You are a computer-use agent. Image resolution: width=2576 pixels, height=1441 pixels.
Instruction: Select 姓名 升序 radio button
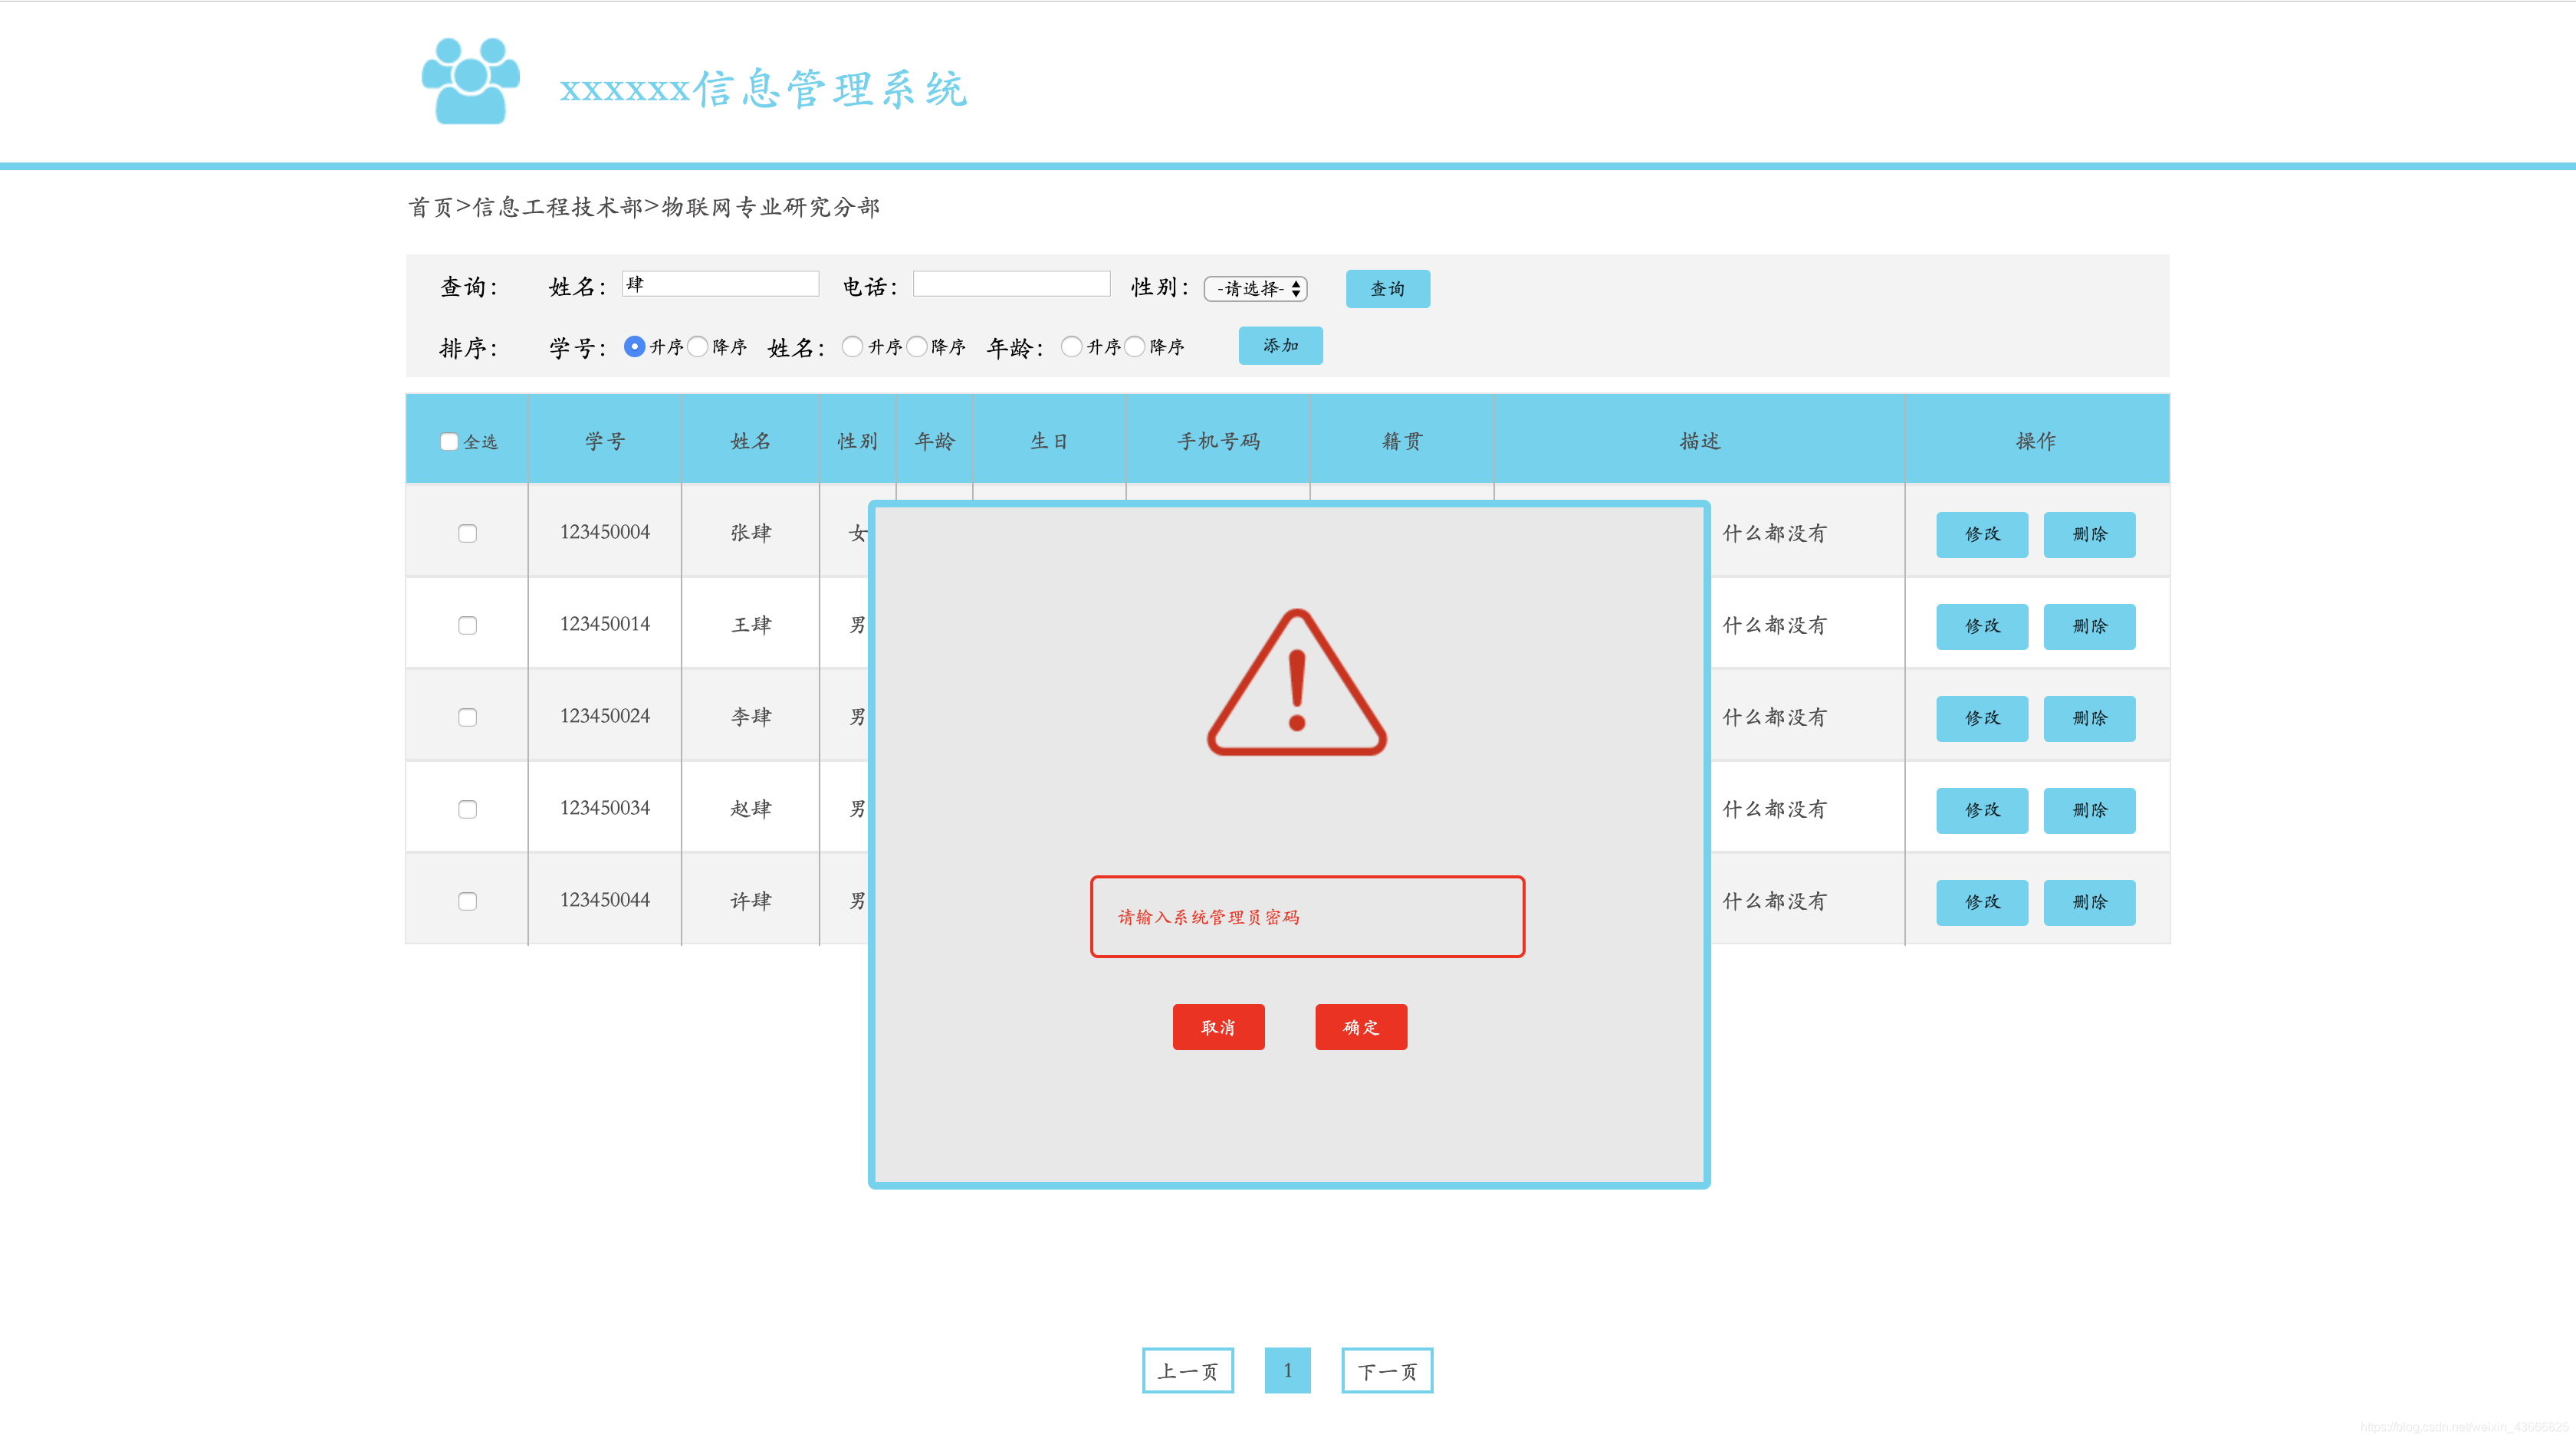852,346
